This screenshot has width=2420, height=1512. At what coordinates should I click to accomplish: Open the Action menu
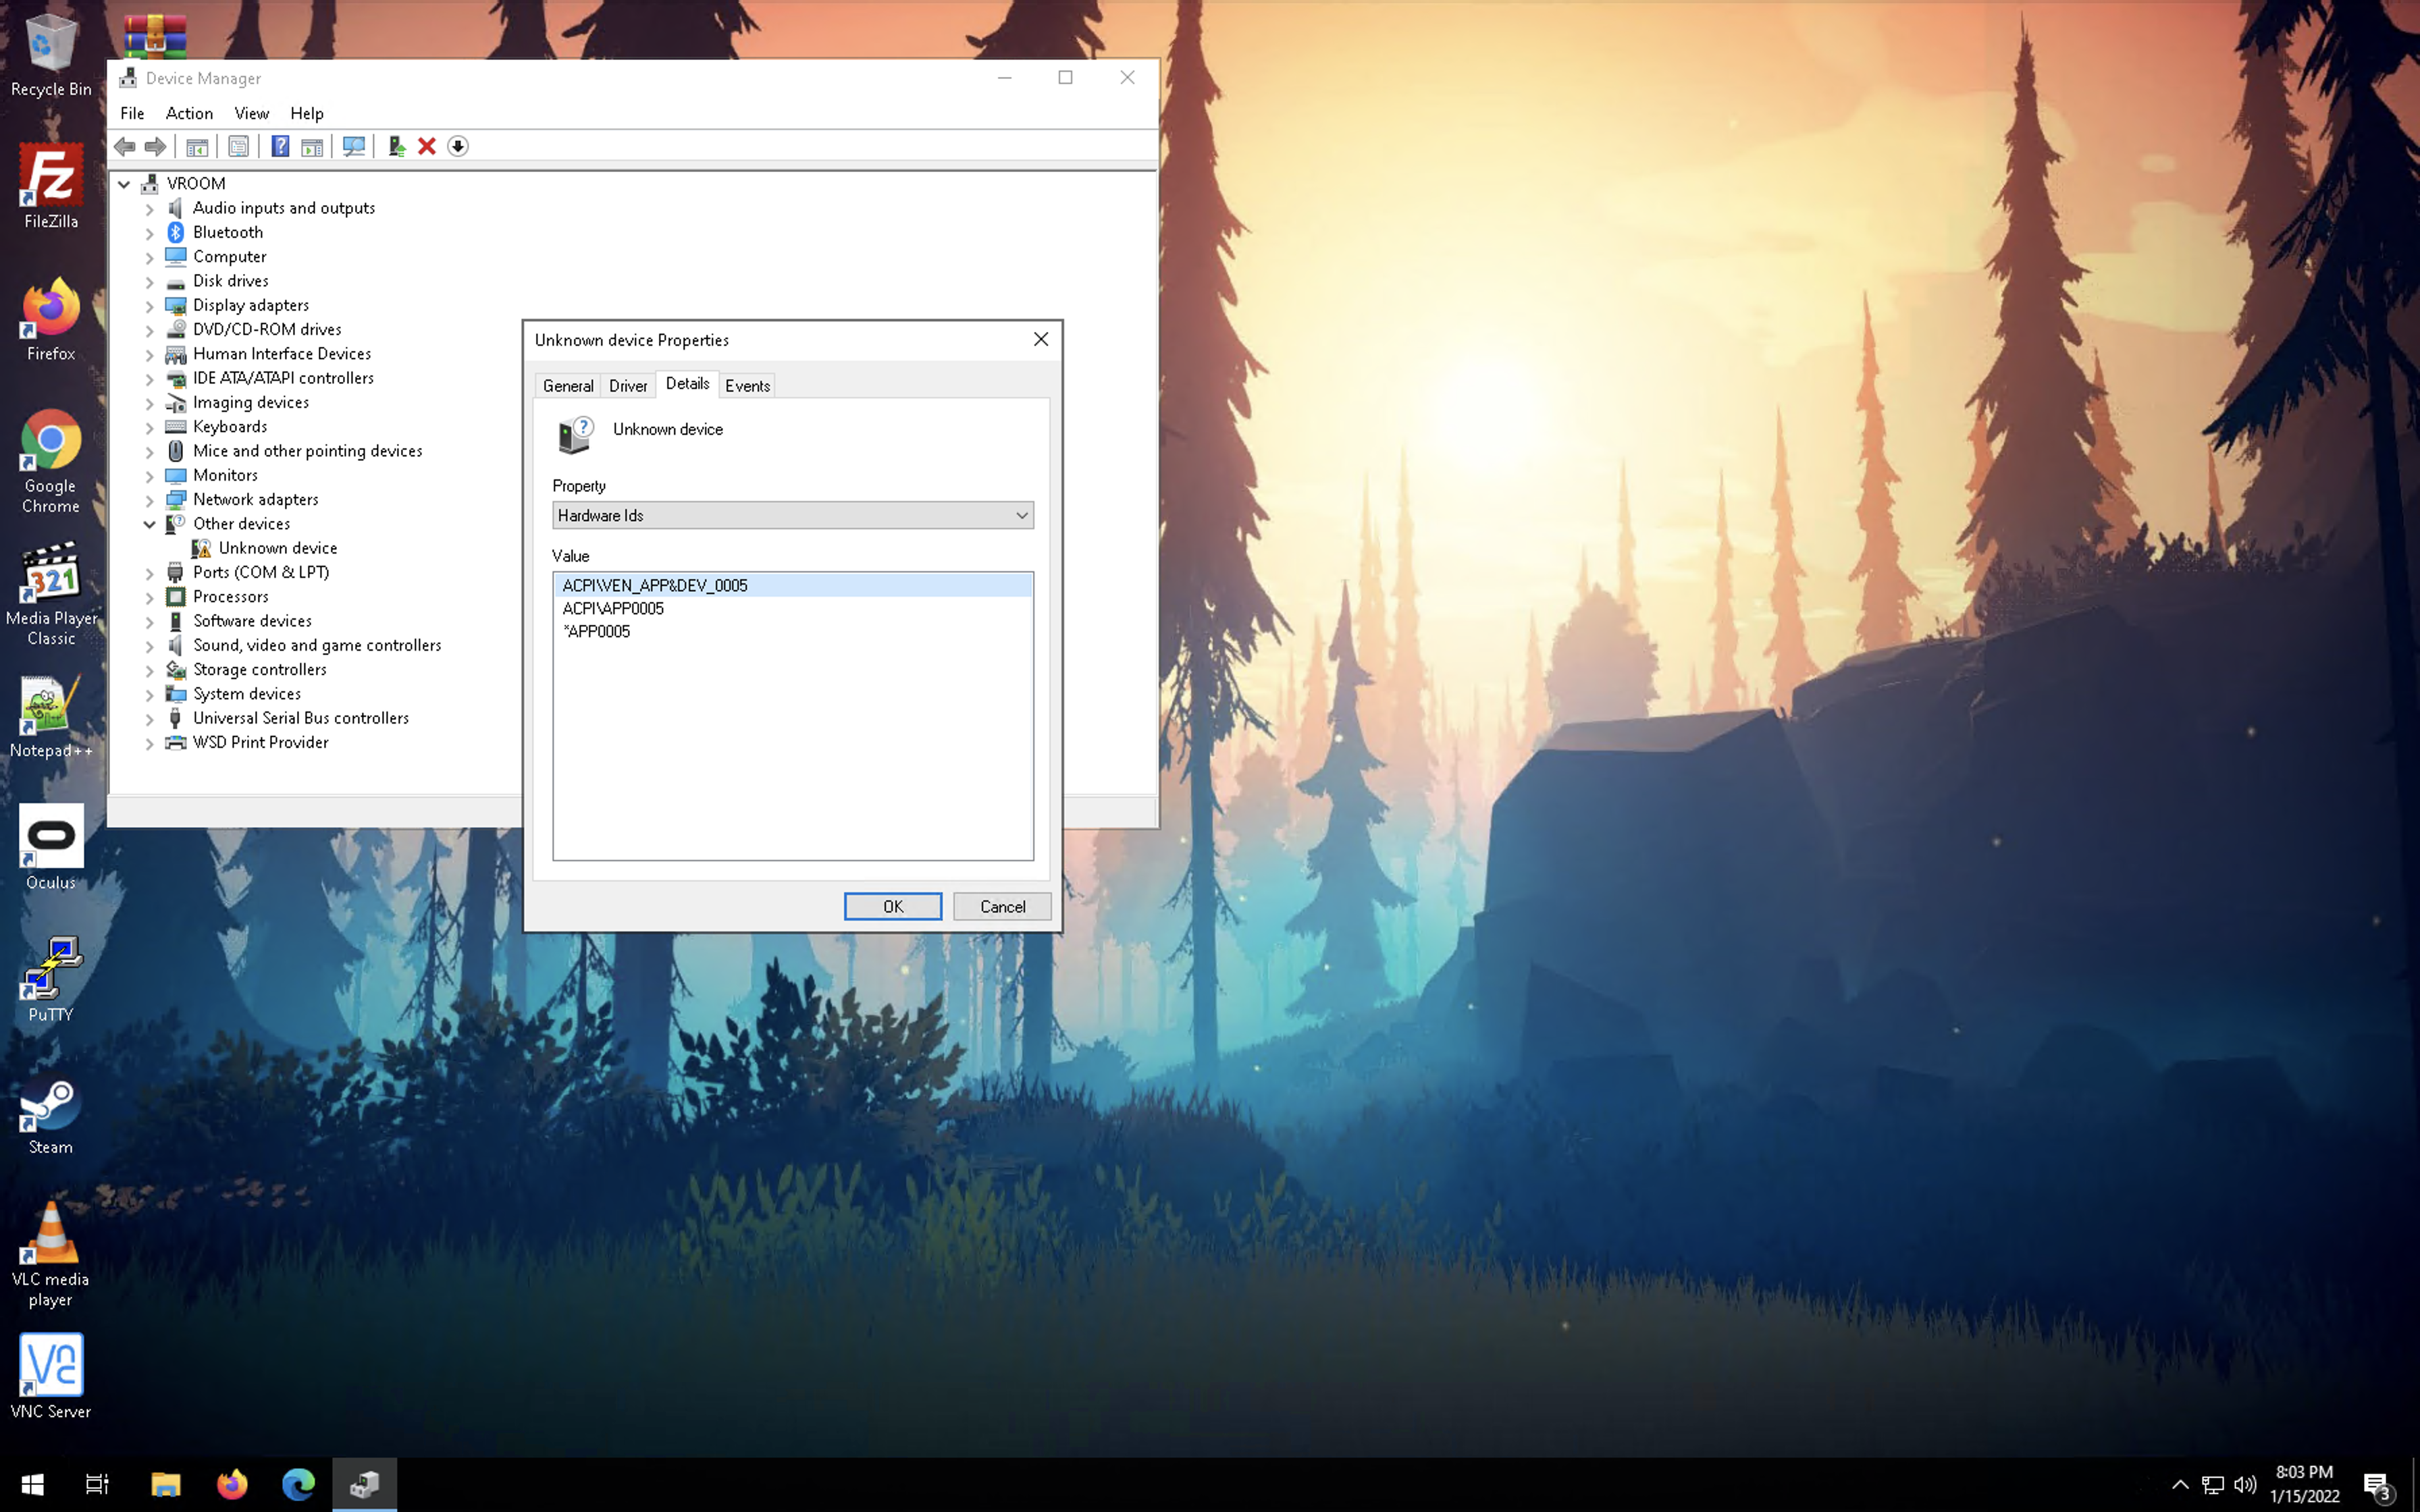(189, 113)
